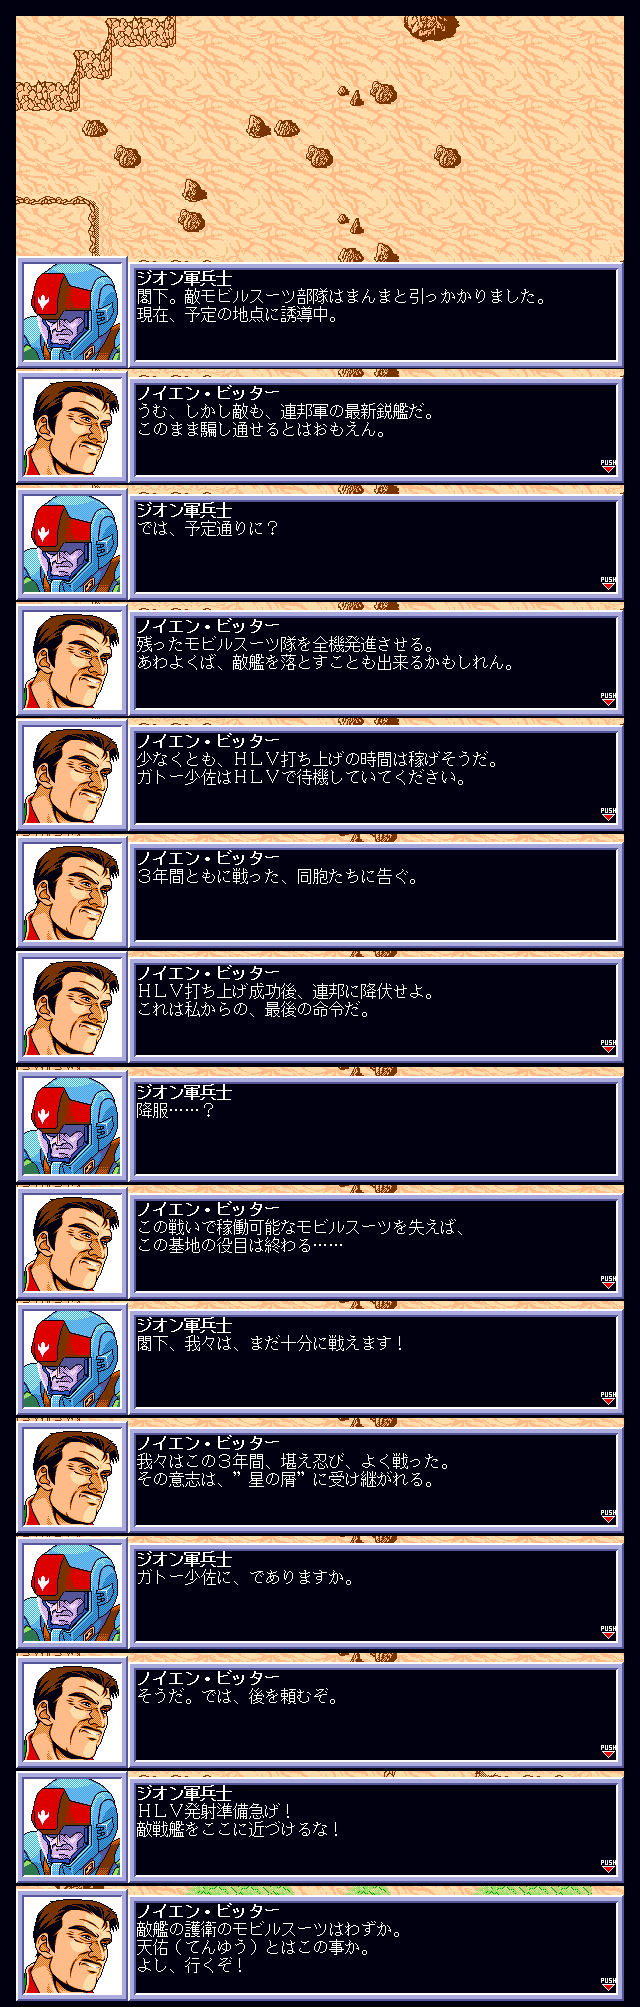
Task: Click the dialog text box reading 降服……？
Action: [376, 1128]
